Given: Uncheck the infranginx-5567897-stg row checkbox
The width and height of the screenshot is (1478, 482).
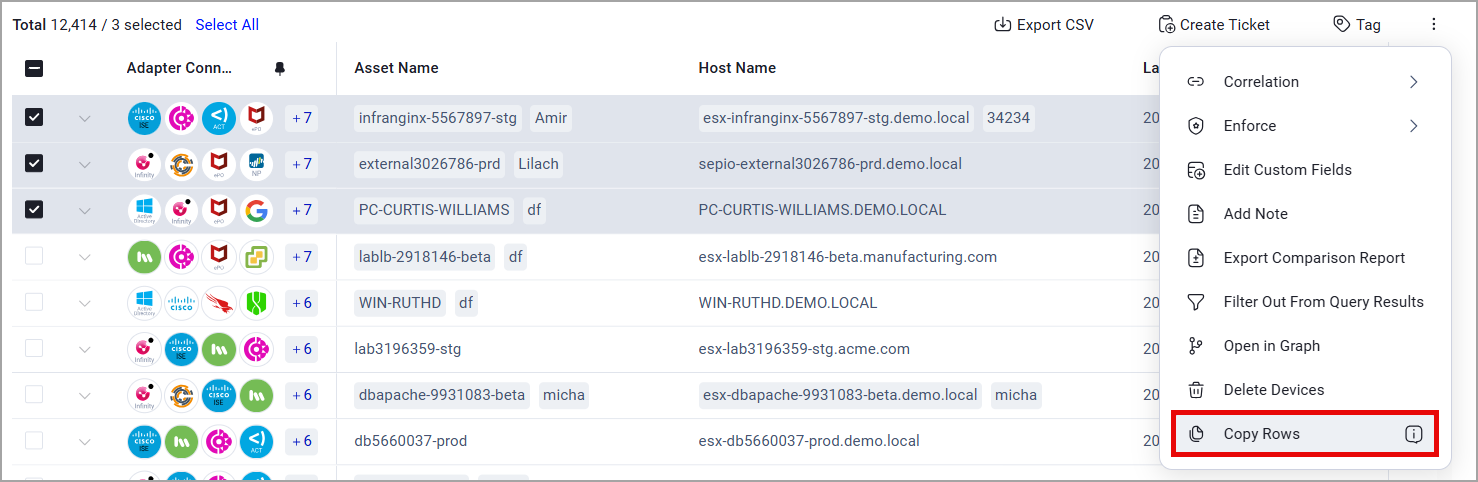Looking at the screenshot, I should pyautogui.click(x=34, y=118).
